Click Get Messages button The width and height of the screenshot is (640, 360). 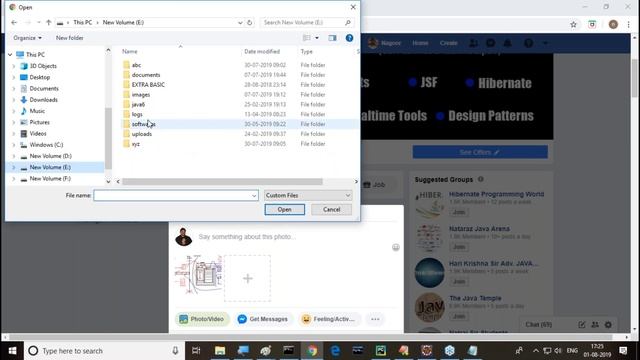263,319
